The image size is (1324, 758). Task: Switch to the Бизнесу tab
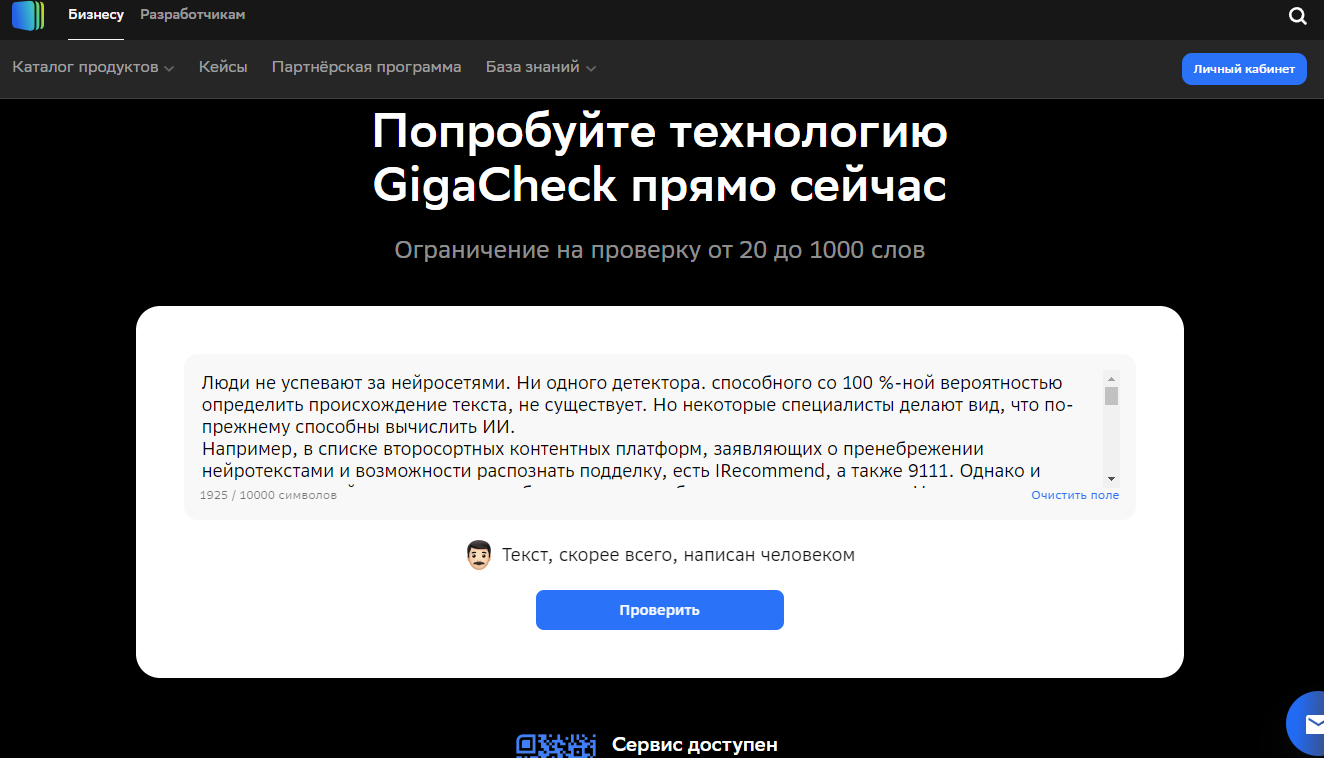(x=96, y=15)
